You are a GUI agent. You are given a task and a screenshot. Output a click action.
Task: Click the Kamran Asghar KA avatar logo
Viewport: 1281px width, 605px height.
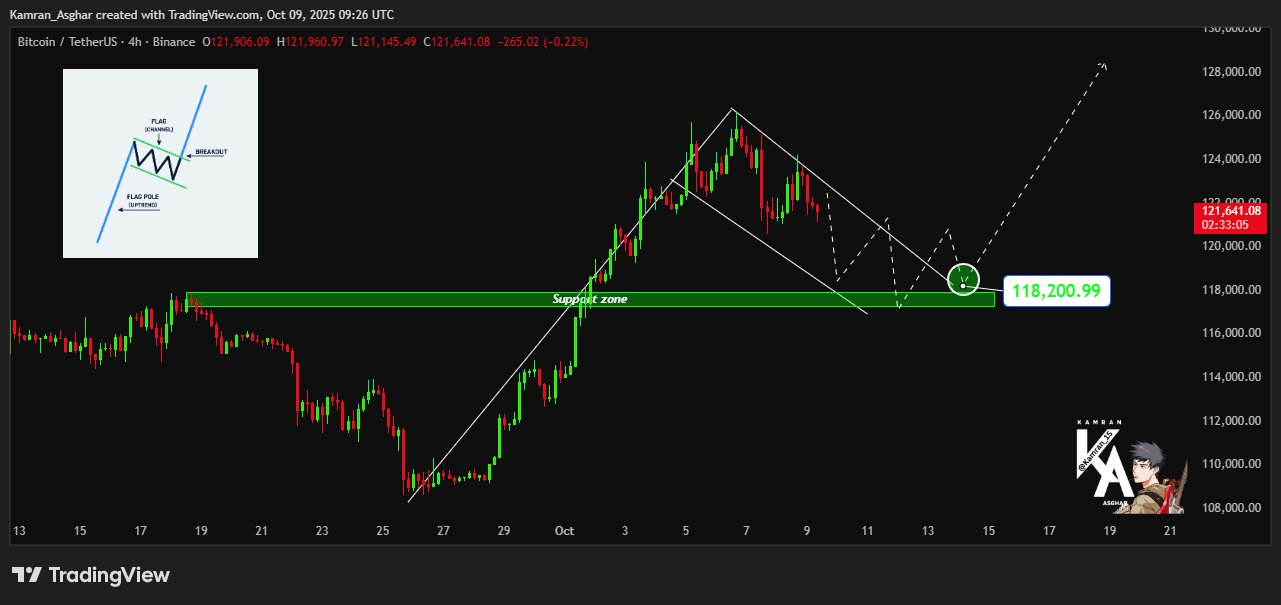click(1131, 467)
